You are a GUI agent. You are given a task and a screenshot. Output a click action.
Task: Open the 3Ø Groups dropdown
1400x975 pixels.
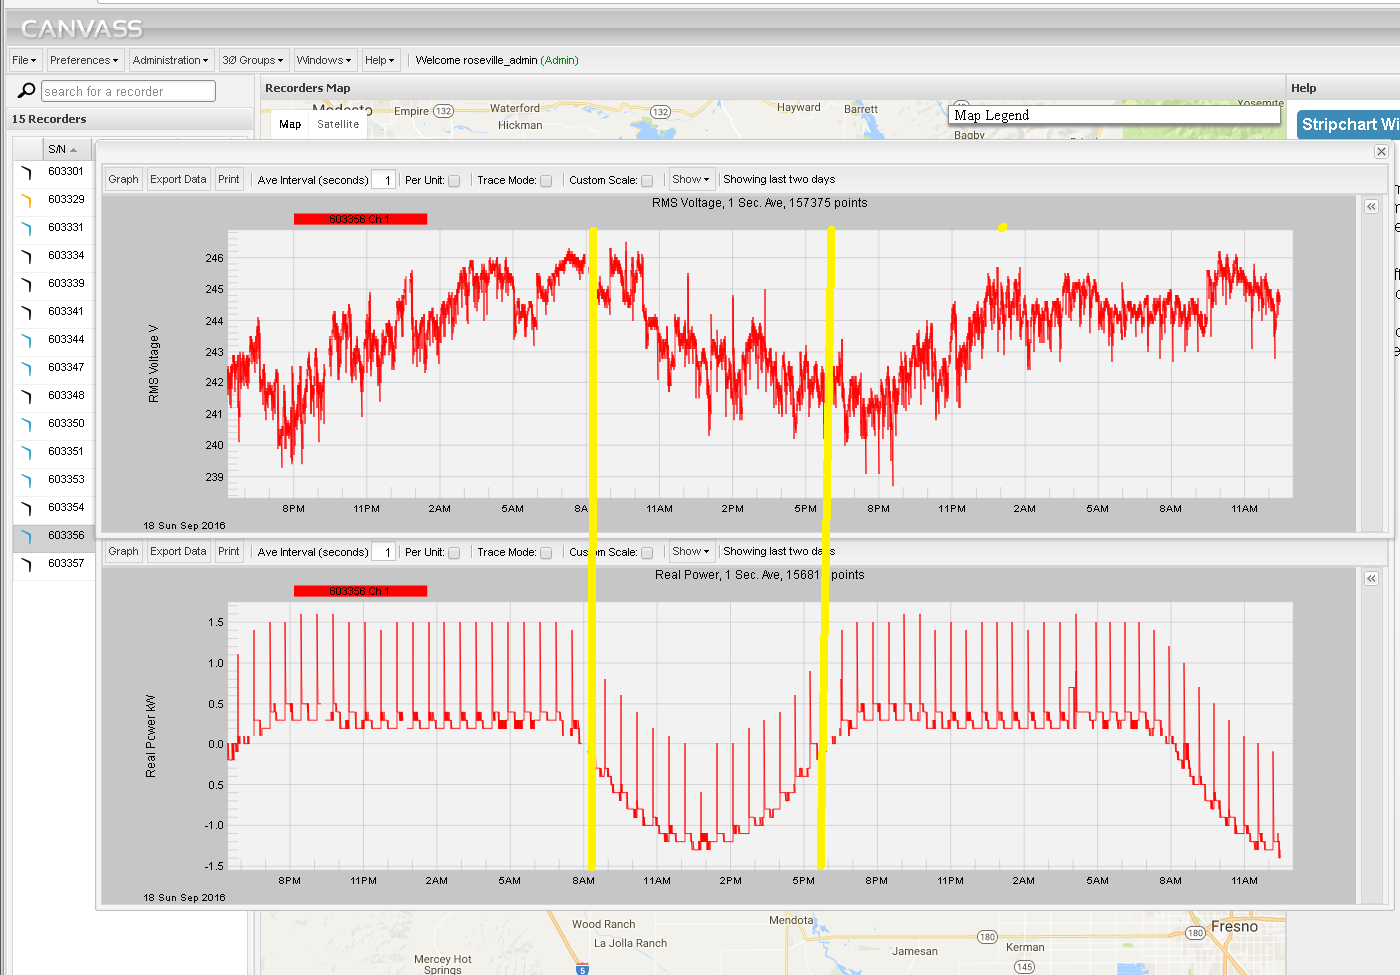253,60
